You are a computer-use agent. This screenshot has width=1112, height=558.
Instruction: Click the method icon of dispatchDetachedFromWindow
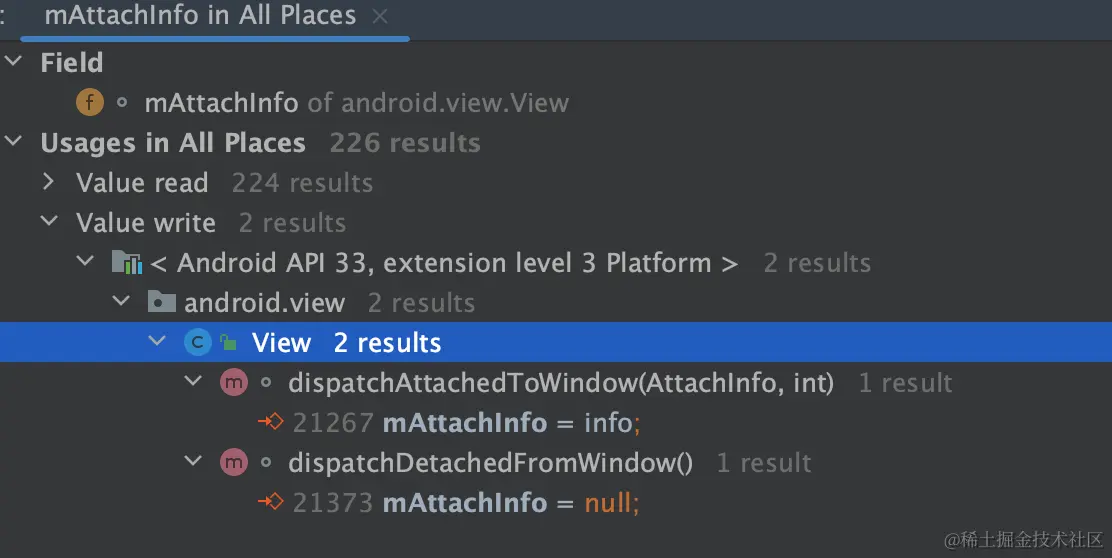point(233,463)
